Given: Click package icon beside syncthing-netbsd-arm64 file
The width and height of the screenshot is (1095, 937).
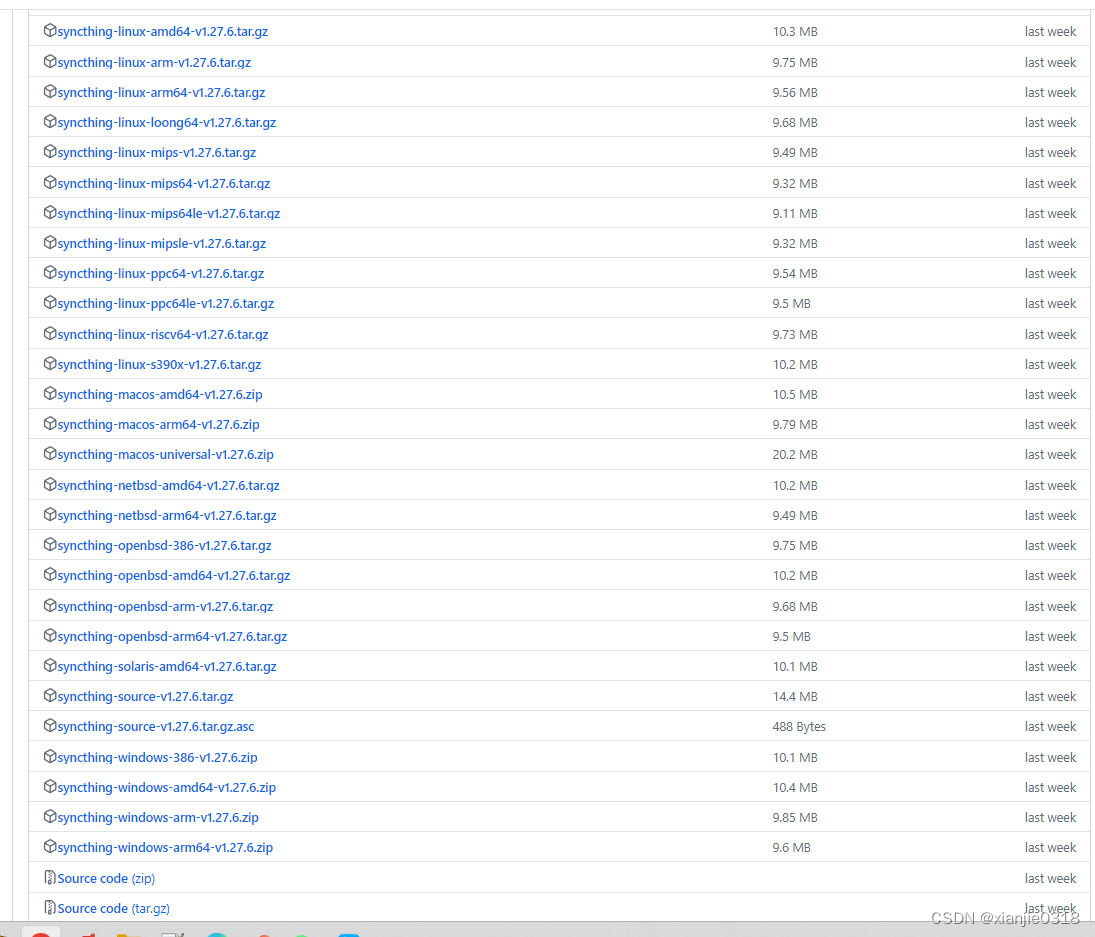Looking at the screenshot, I should pyautogui.click(x=50, y=515).
